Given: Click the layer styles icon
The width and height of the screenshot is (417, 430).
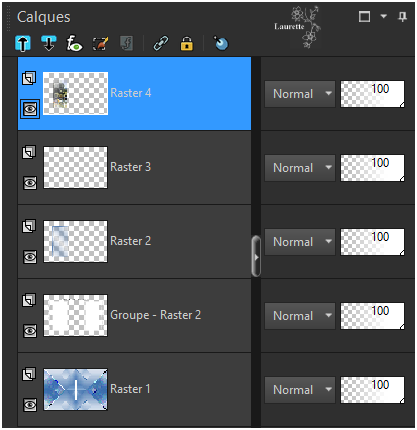Looking at the screenshot, I should click(126, 43).
